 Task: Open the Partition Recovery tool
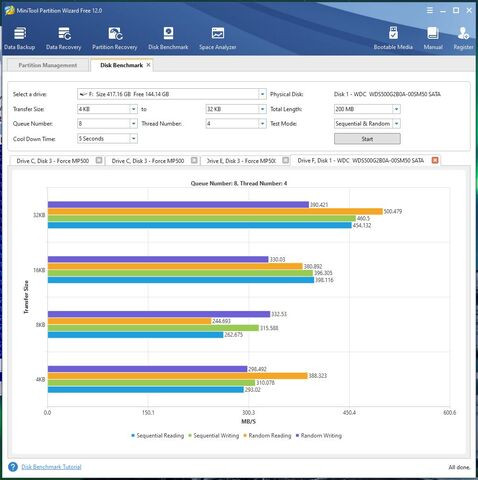pos(115,38)
